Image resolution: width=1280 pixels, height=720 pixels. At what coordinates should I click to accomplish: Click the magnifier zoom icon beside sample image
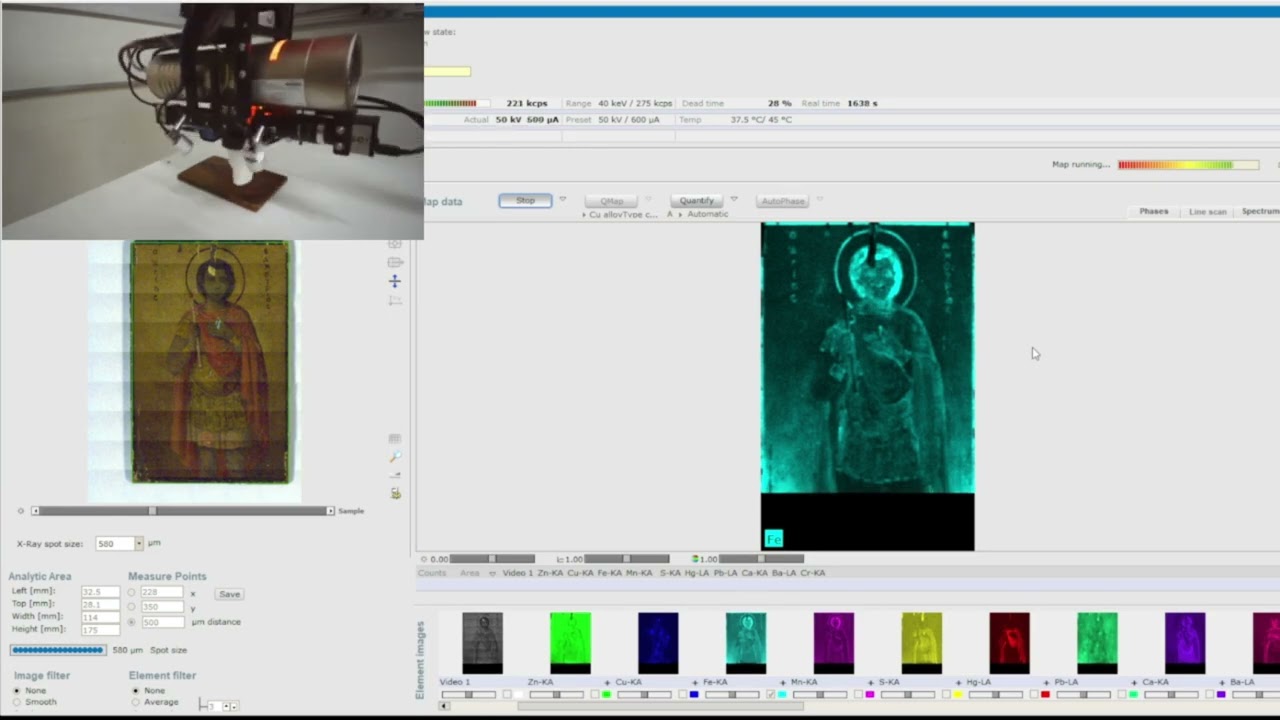[x=395, y=457]
